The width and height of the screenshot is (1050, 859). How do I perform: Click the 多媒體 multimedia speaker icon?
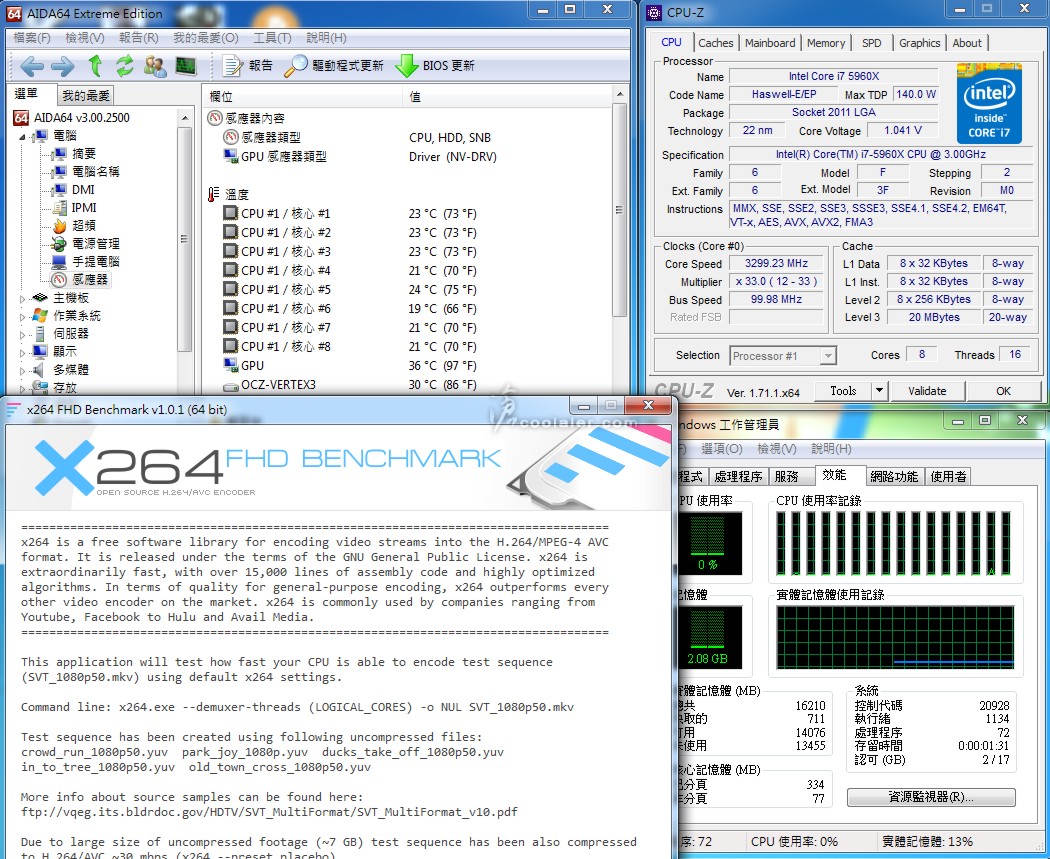click(x=40, y=370)
